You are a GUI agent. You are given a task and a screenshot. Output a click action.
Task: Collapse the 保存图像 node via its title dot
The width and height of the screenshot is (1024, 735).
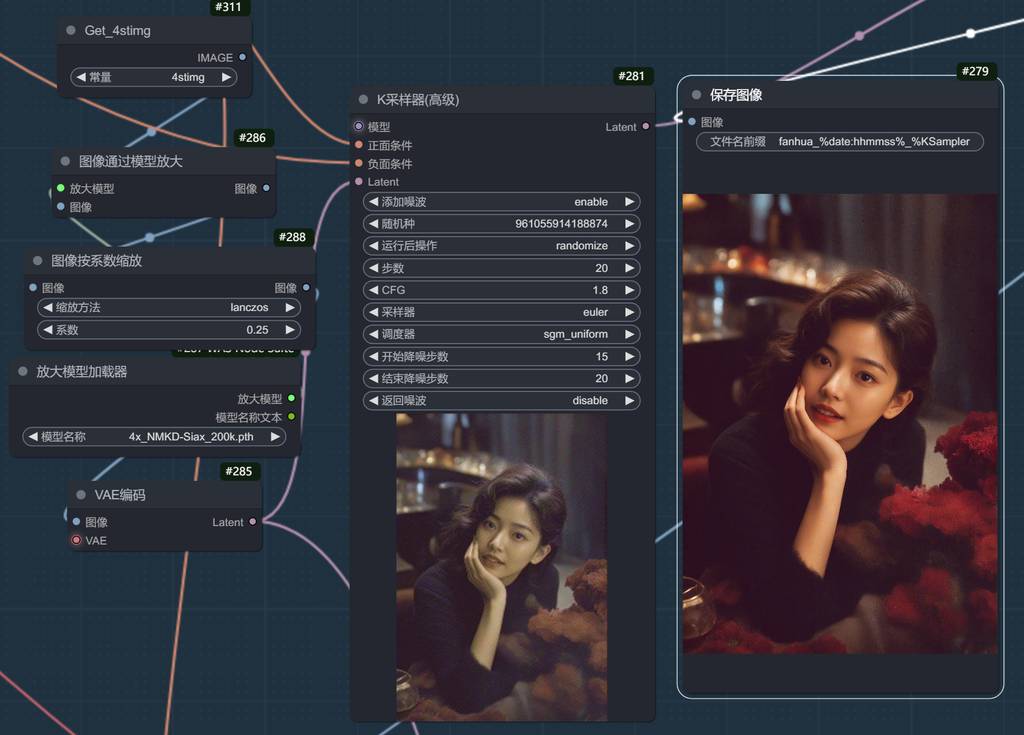coord(695,95)
